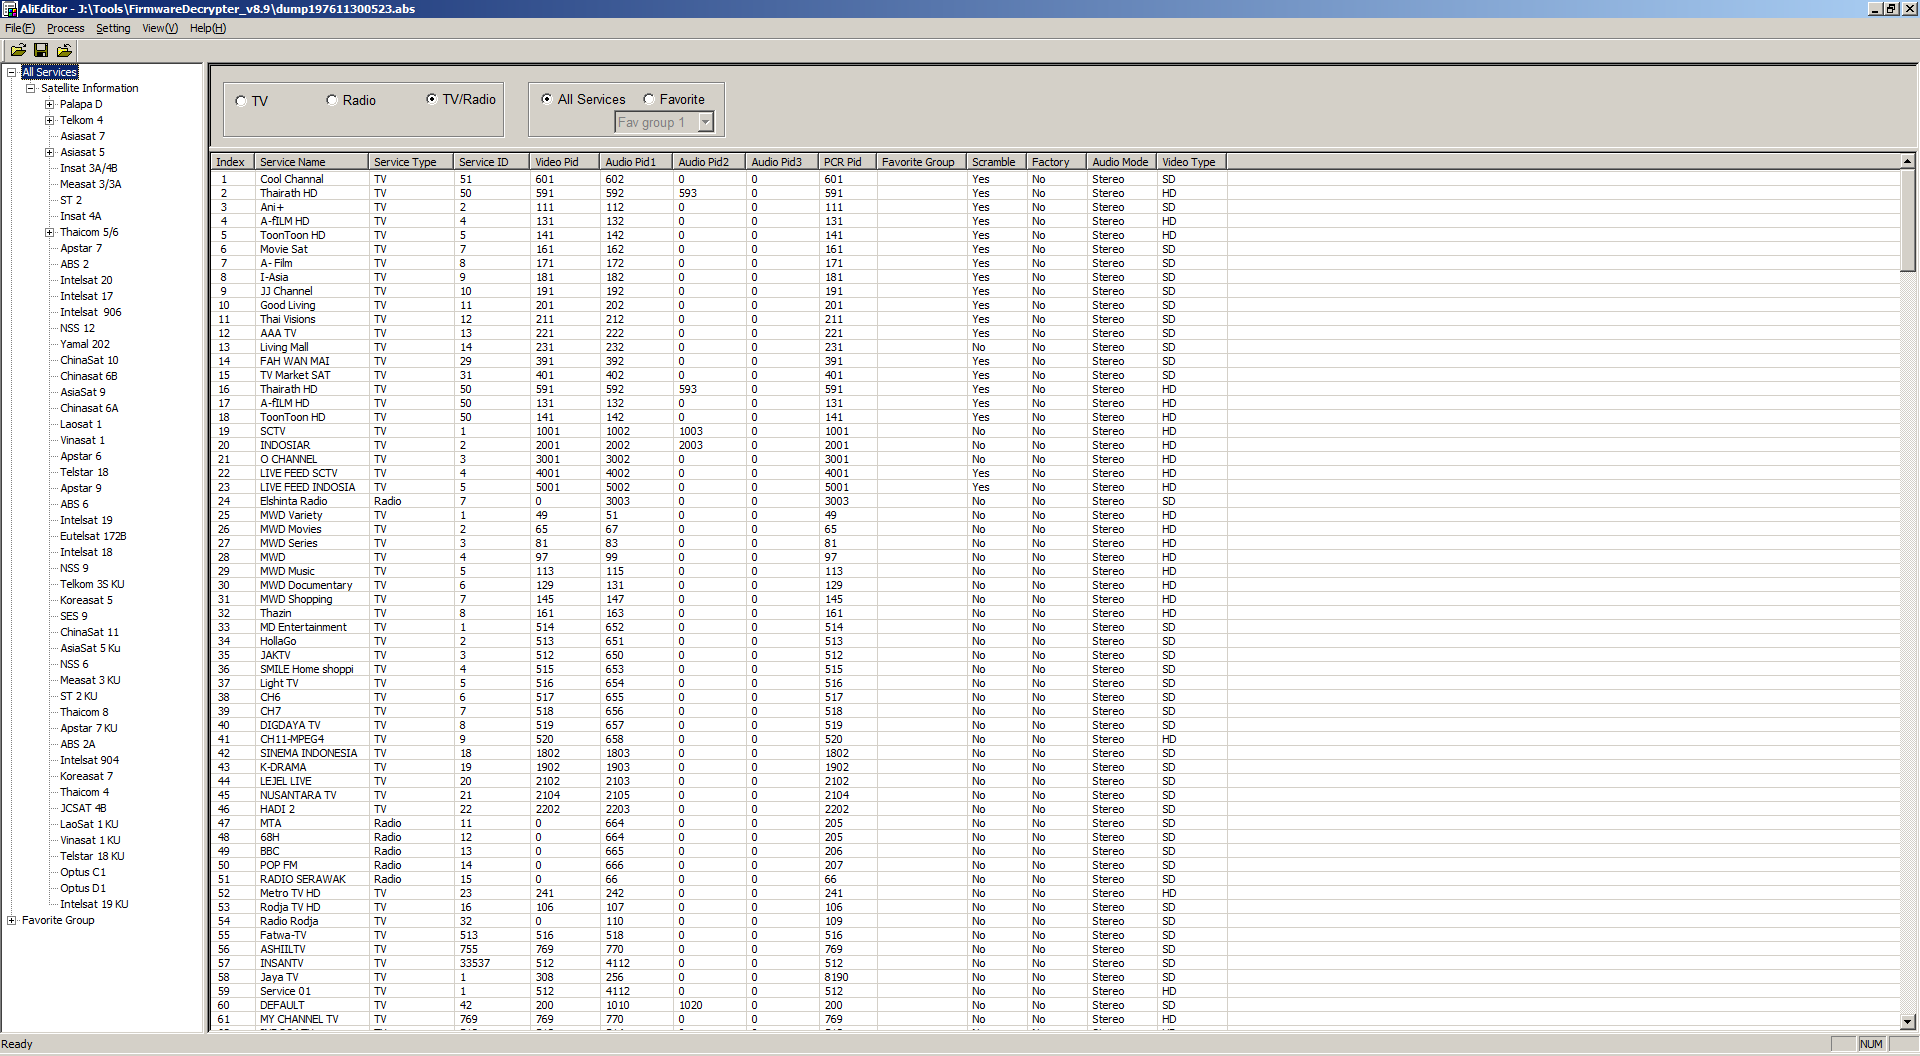The image size is (1920, 1056).
Task: Select Optus D1 in the satellite tree
Action: pyautogui.click(x=82, y=888)
